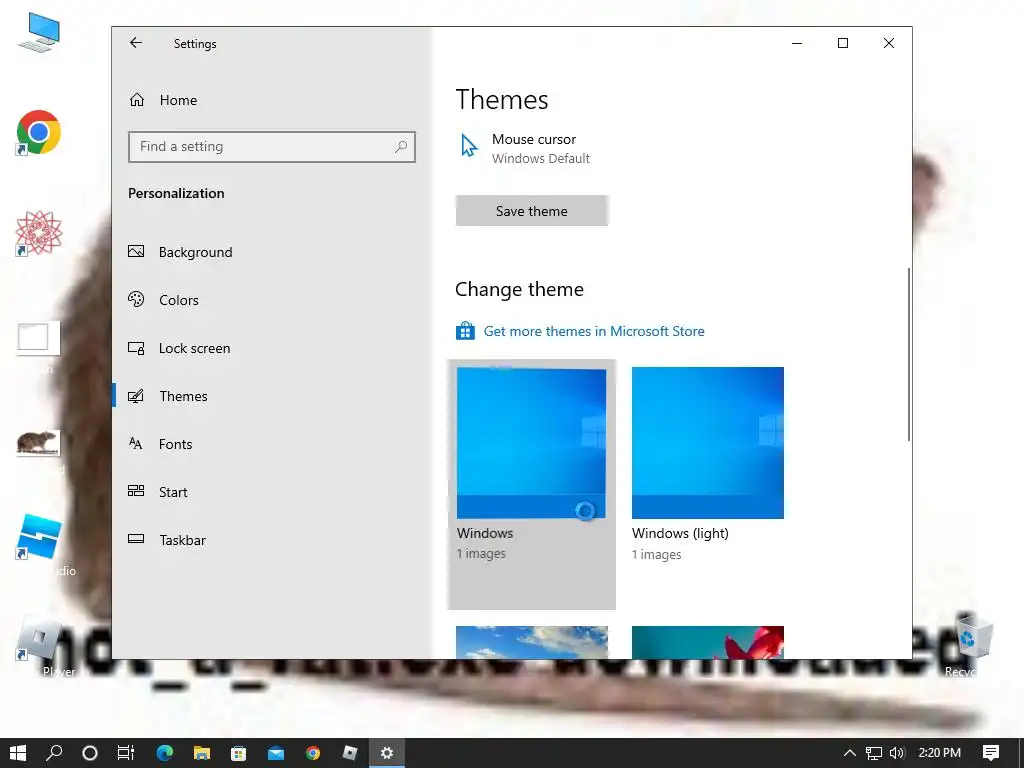Viewport: 1024px width, 768px height.
Task: Open Microsoft Store from taskbar
Action: tap(239, 753)
